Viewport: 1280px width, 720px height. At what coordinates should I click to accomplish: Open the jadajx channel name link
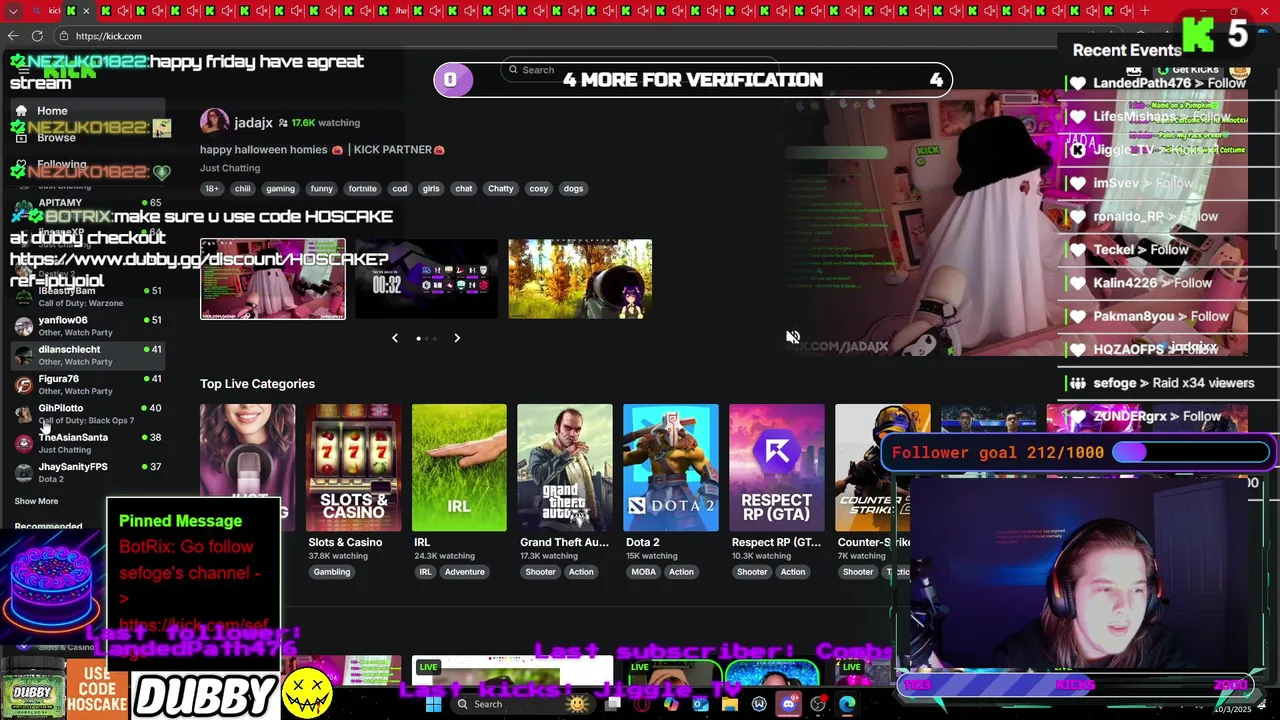pos(253,122)
